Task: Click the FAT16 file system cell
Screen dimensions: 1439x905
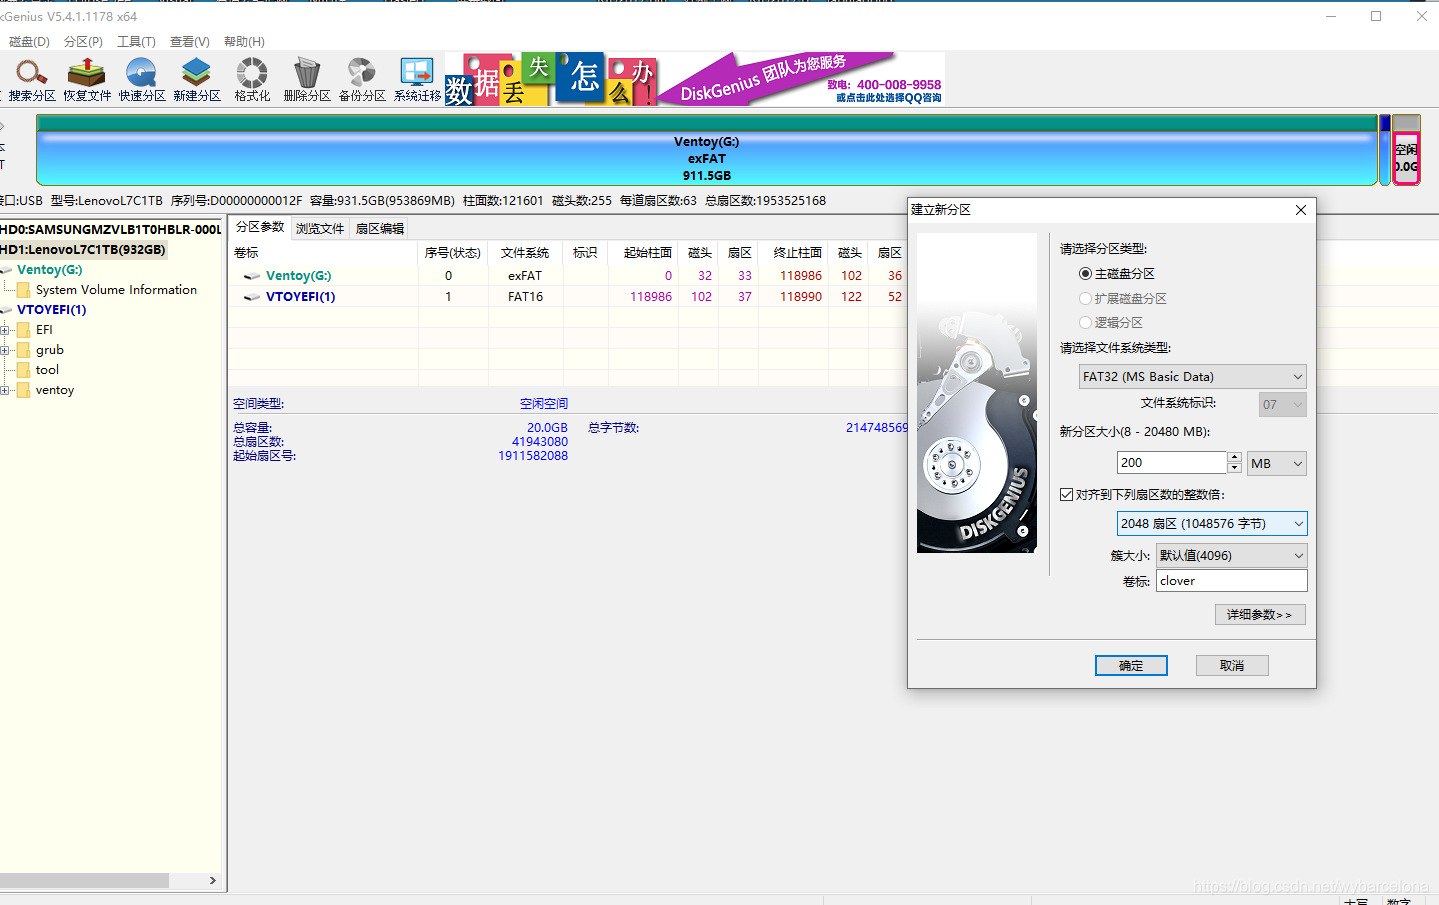Action: click(x=525, y=297)
